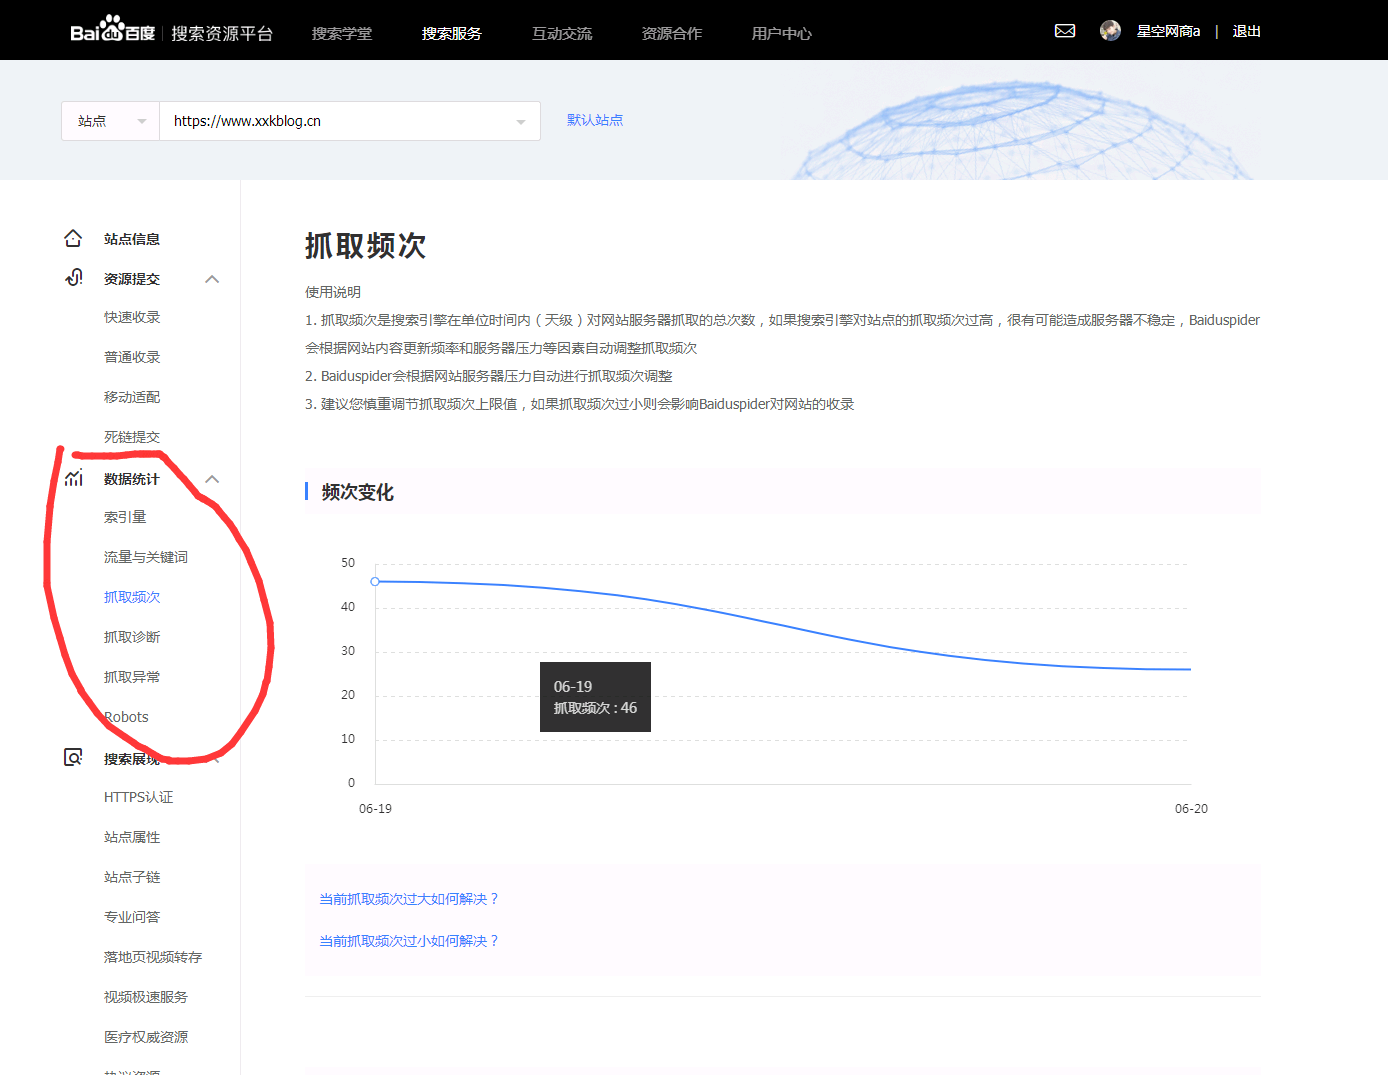1388x1075 pixels.
Task: Open 用户中心 in top navigation
Action: [x=782, y=33]
